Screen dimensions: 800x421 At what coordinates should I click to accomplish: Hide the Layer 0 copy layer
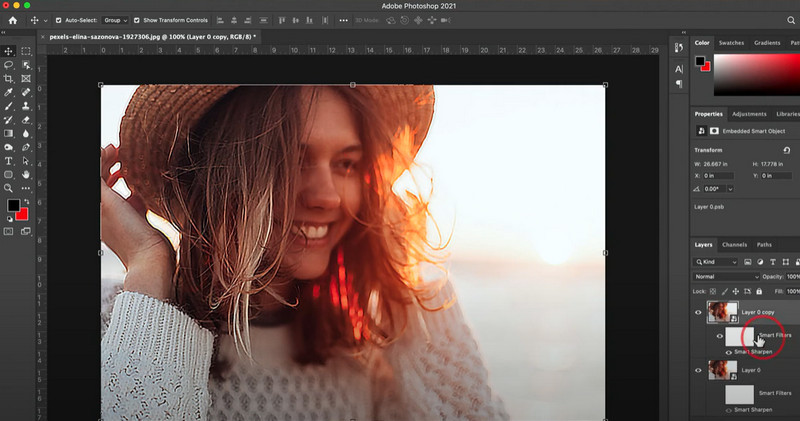click(698, 312)
